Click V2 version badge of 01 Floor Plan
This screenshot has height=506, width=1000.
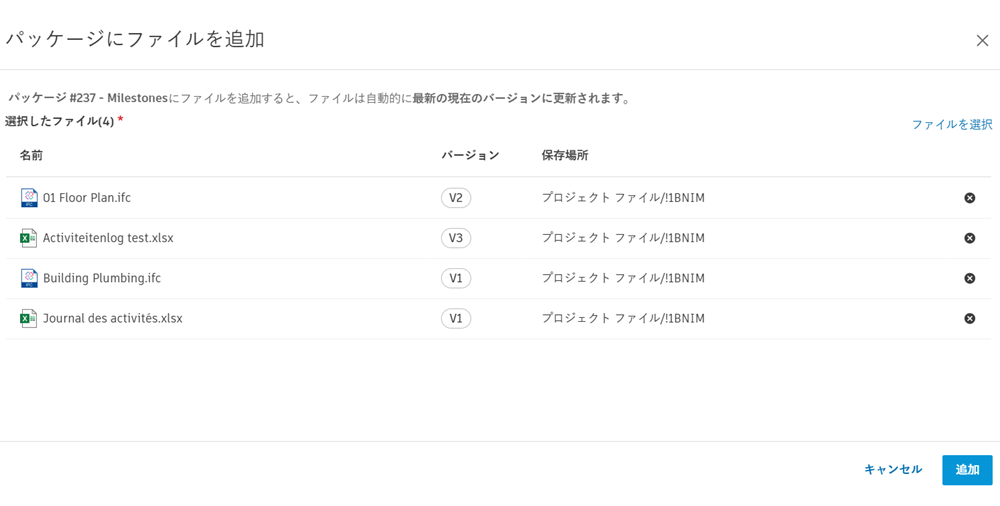pos(456,198)
